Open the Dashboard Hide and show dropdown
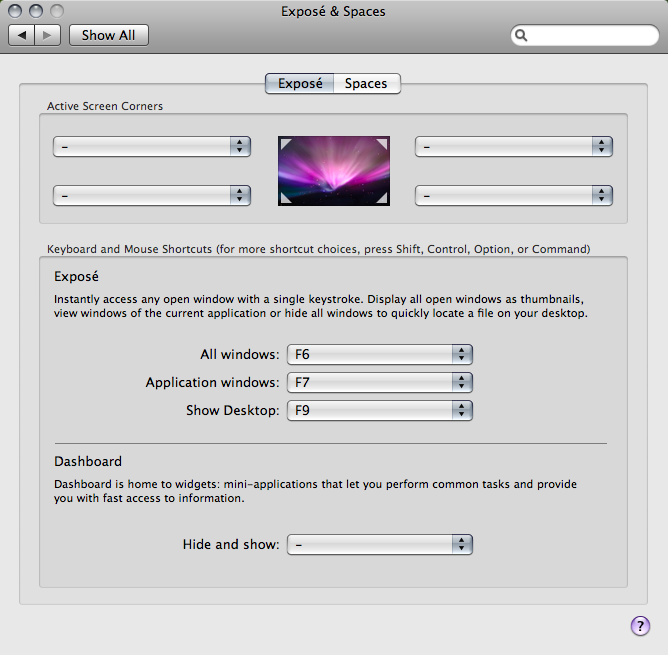 [380, 544]
